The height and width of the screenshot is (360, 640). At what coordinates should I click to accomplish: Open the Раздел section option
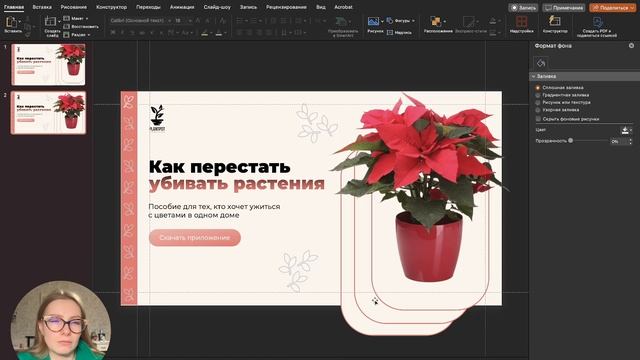pyautogui.click(x=77, y=35)
